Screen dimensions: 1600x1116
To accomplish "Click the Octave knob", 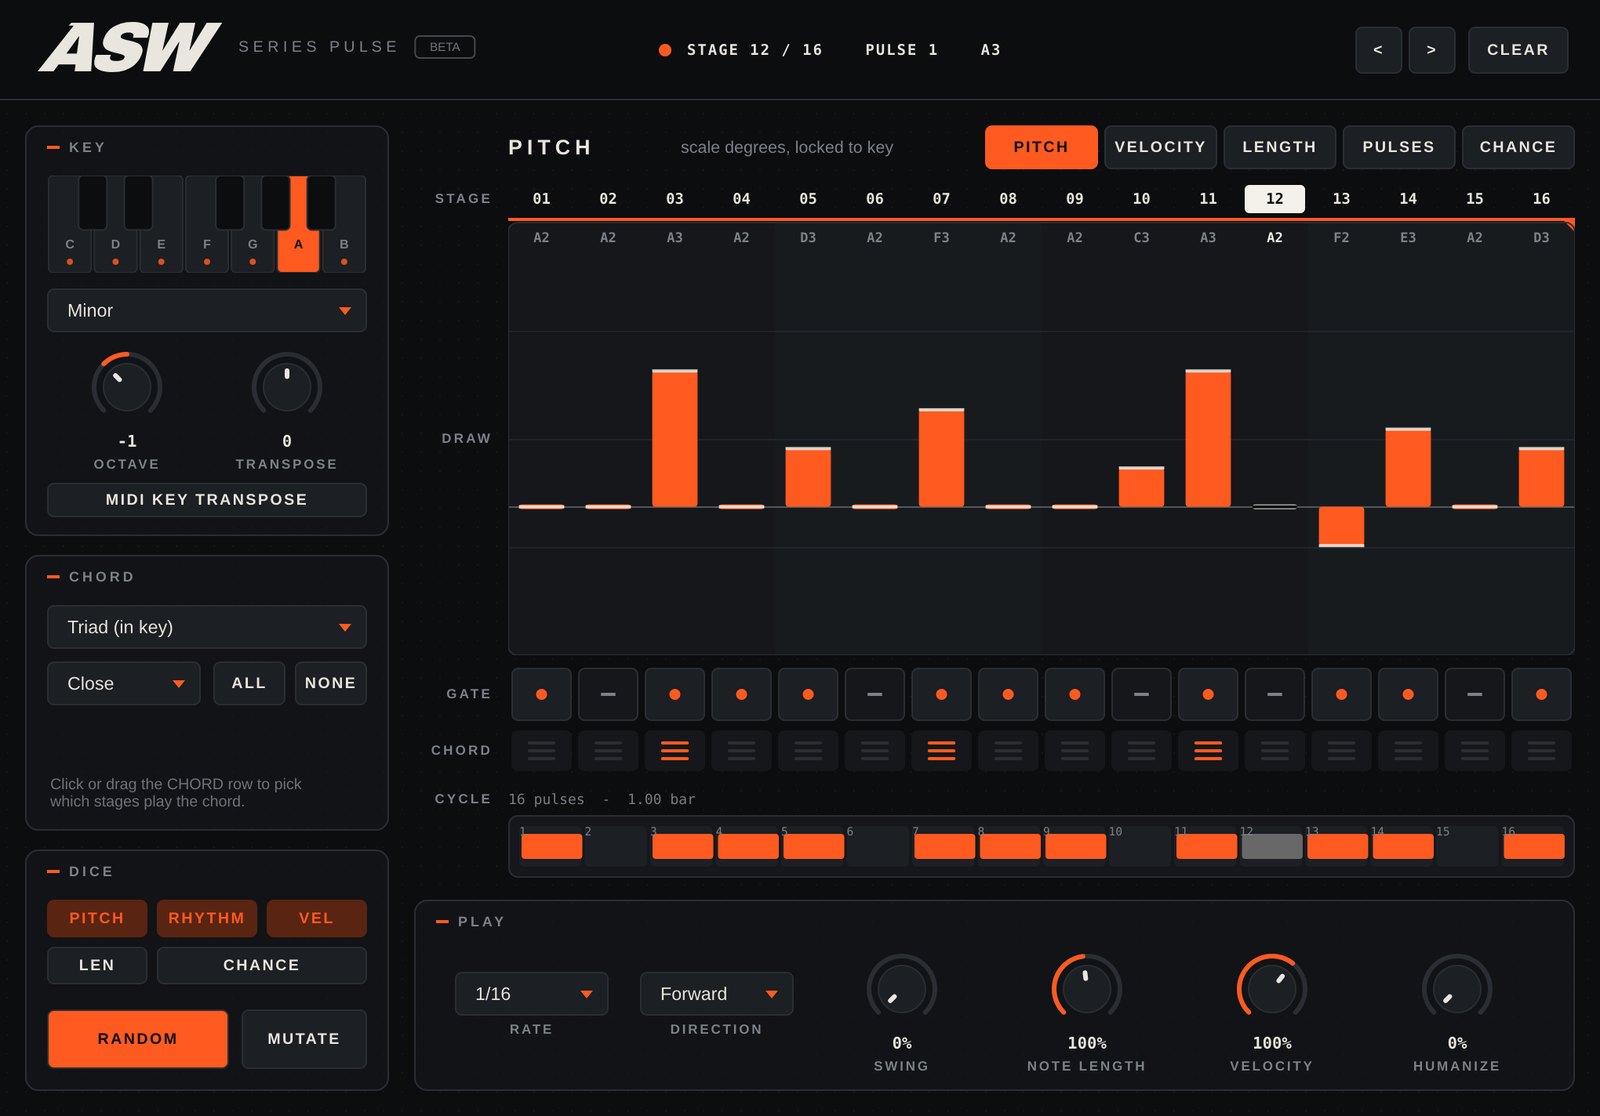I will point(127,386).
